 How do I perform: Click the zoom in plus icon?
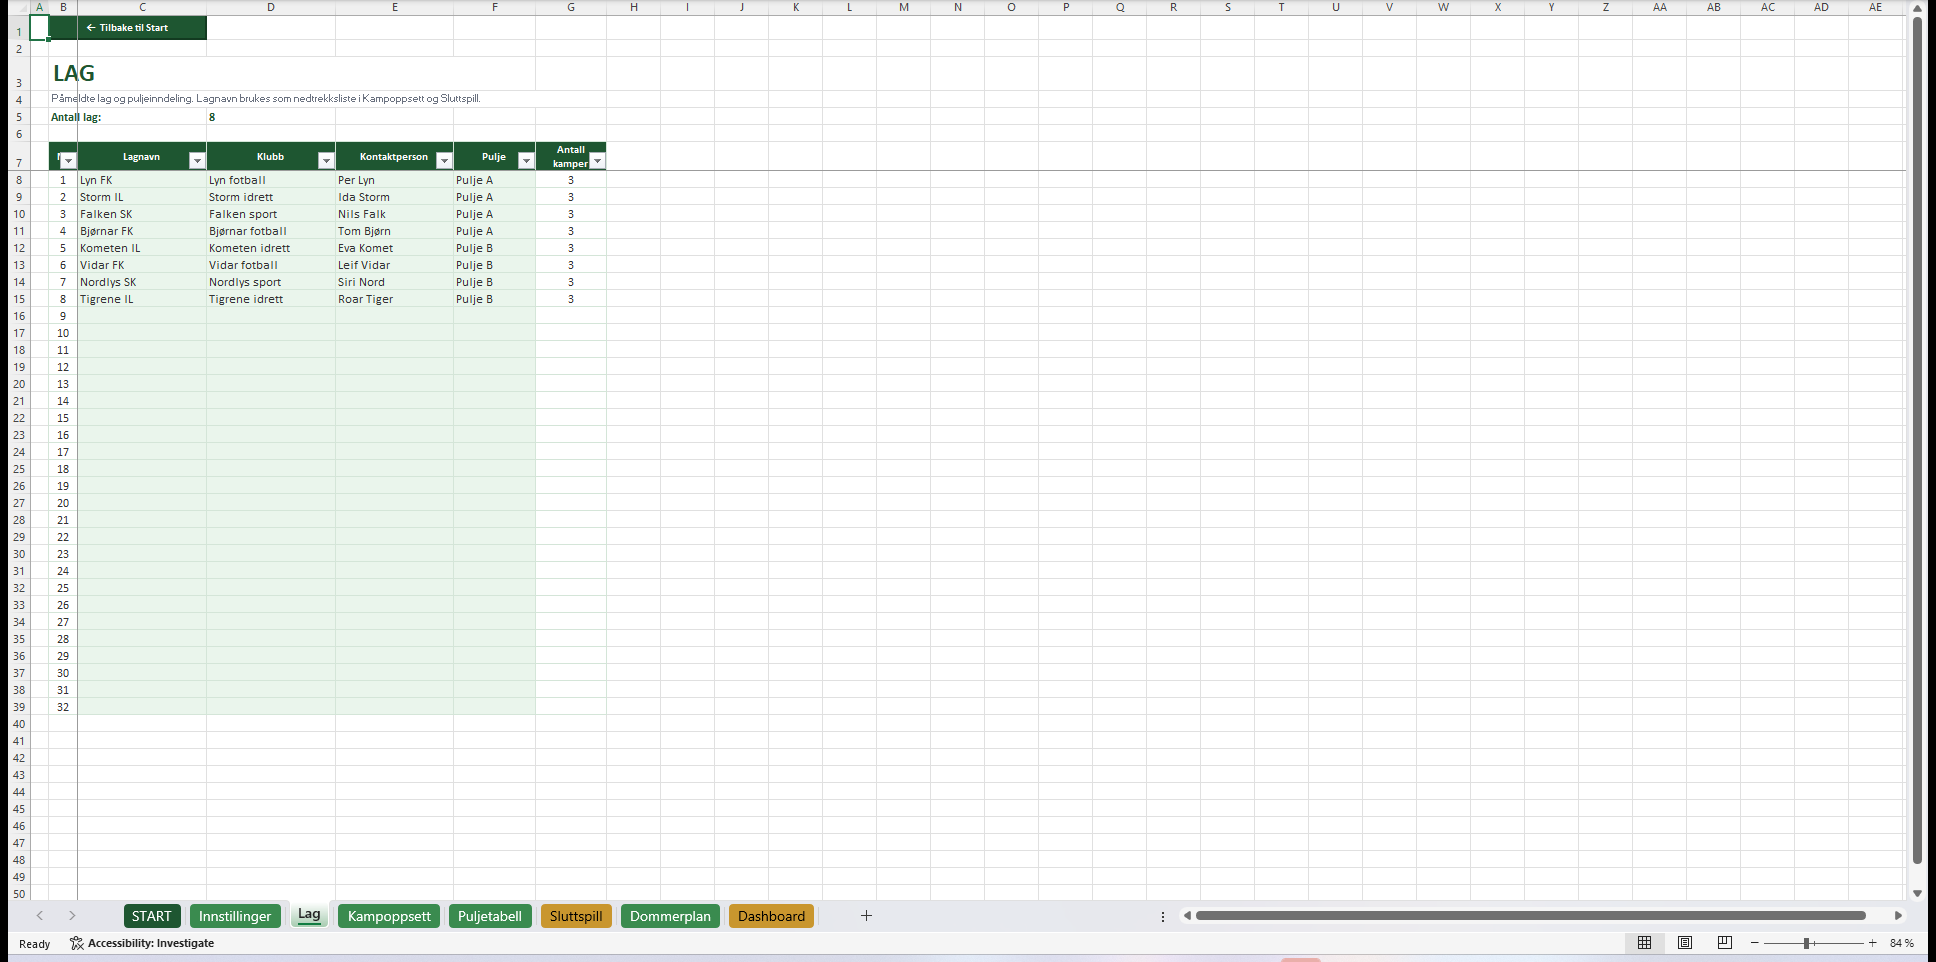point(1873,943)
